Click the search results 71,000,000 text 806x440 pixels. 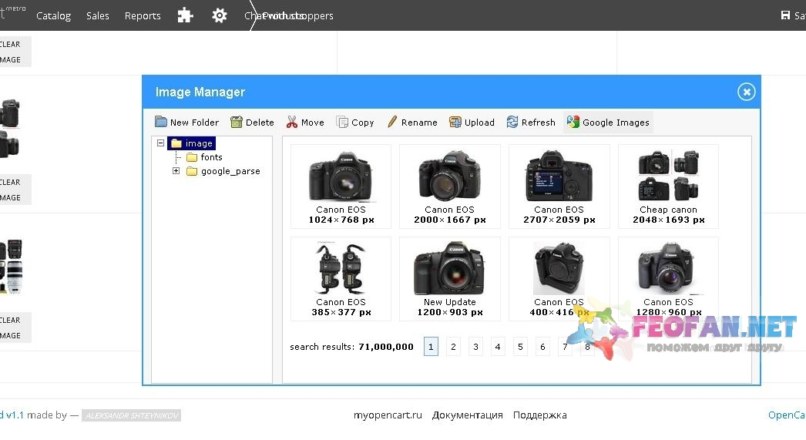click(x=352, y=347)
